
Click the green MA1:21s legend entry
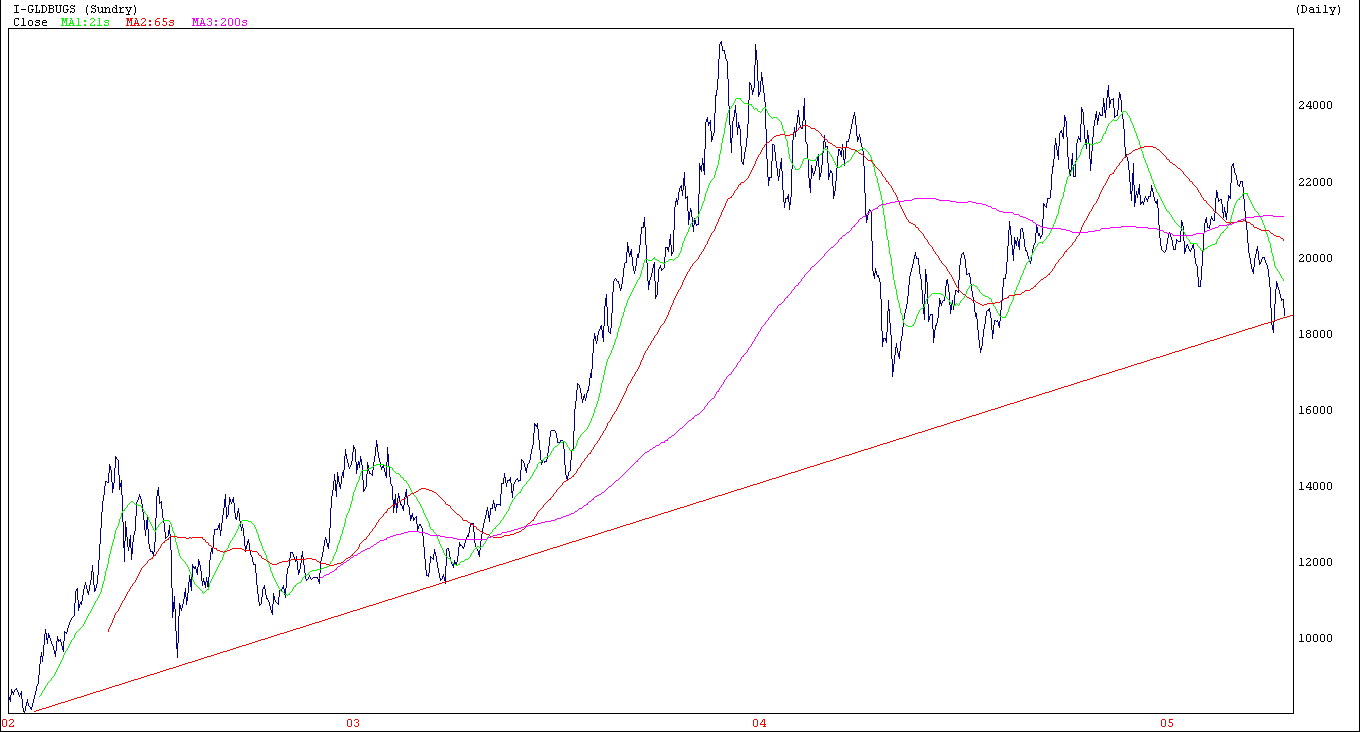[x=85, y=22]
